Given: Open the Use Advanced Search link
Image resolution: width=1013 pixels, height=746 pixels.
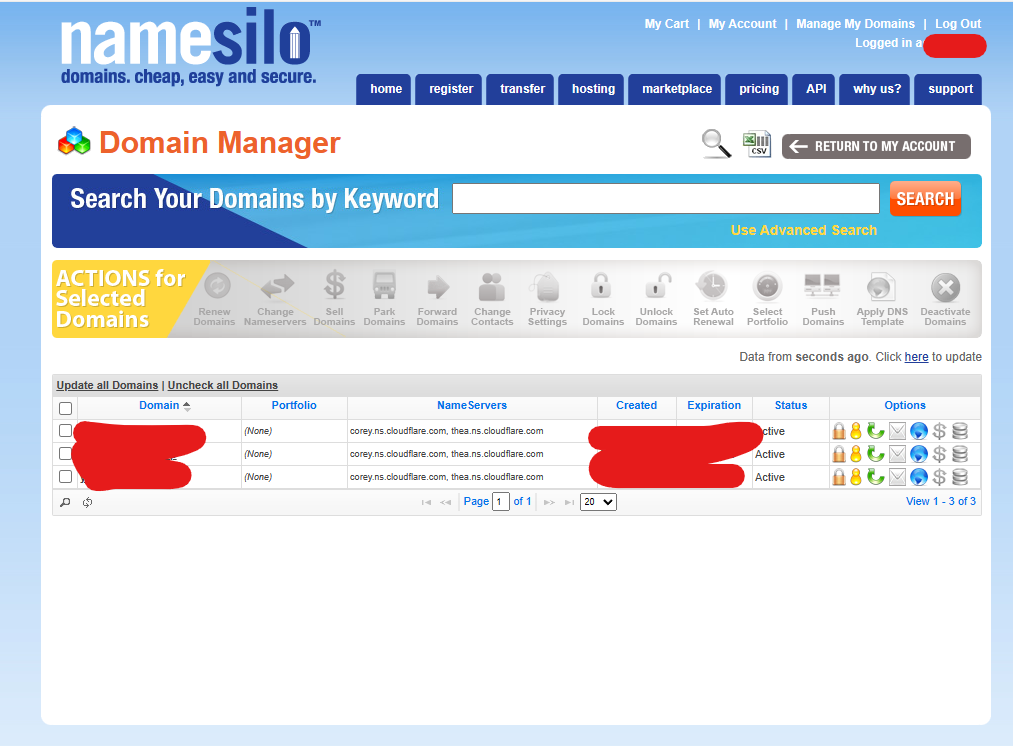Looking at the screenshot, I should pos(804,231).
